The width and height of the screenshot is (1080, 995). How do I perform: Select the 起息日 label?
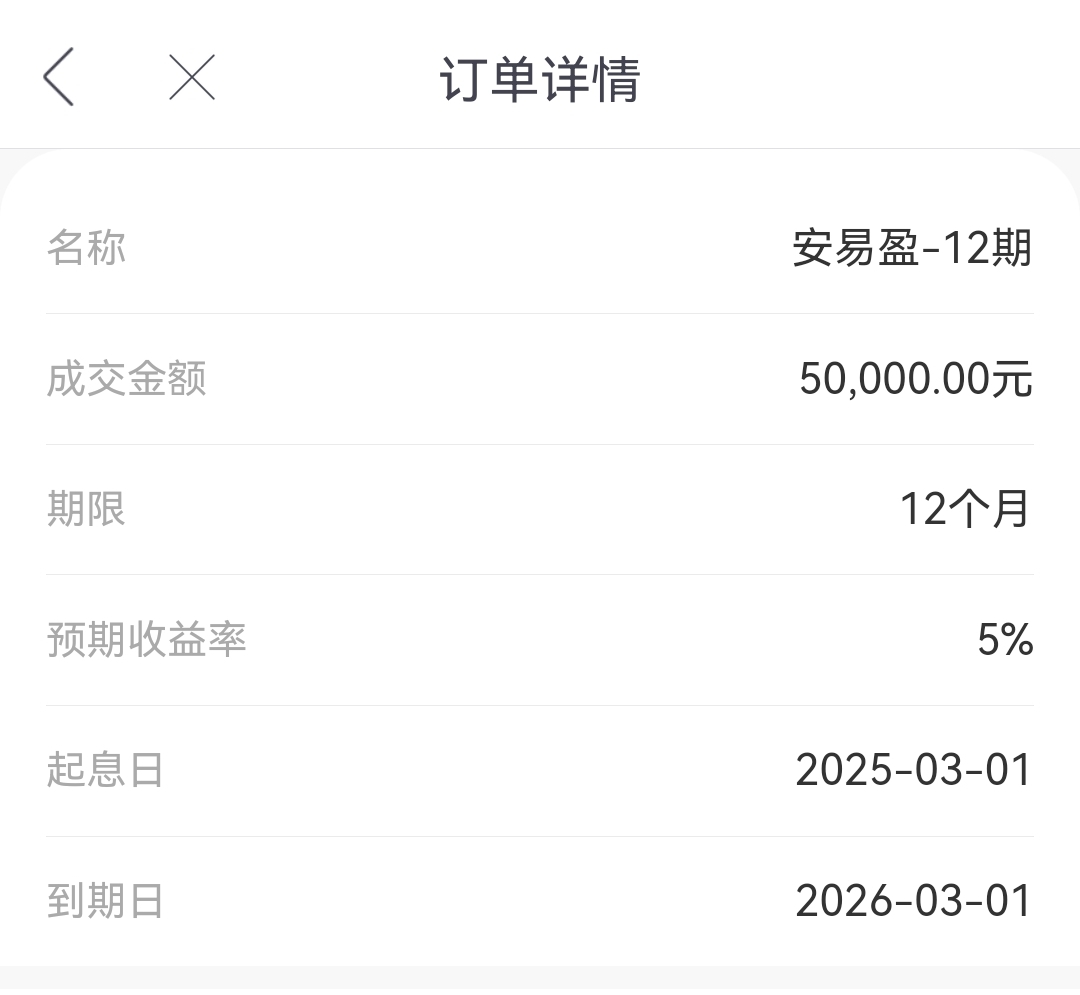tap(105, 769)
